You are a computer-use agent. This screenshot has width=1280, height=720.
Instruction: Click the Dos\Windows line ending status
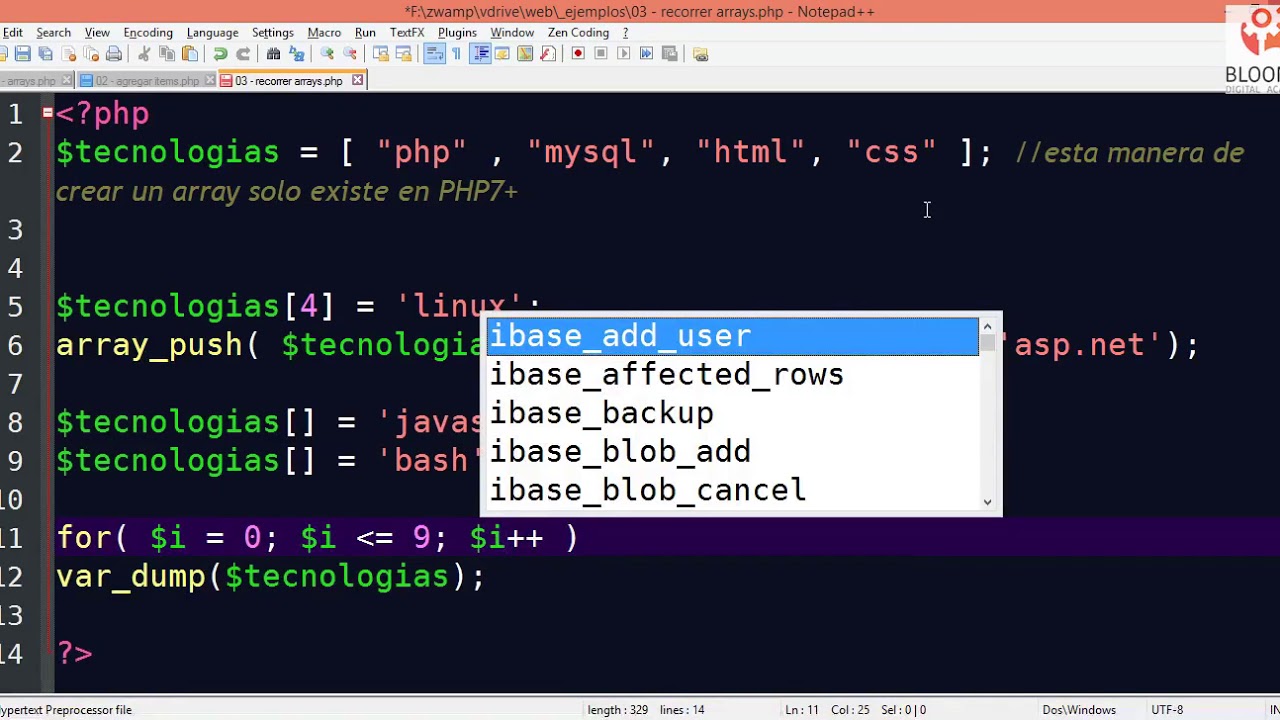(1079, 710)
